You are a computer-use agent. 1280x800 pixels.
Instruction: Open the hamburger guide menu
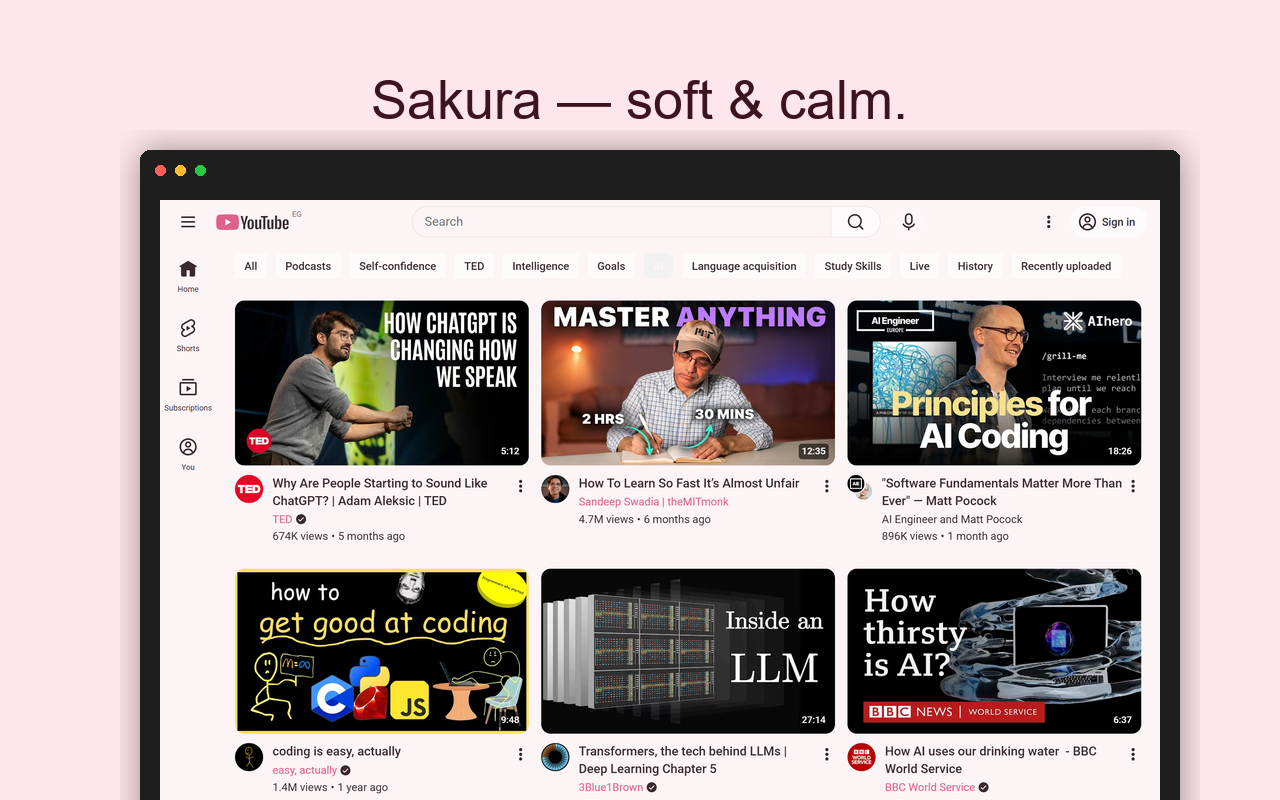click(188, 222)
